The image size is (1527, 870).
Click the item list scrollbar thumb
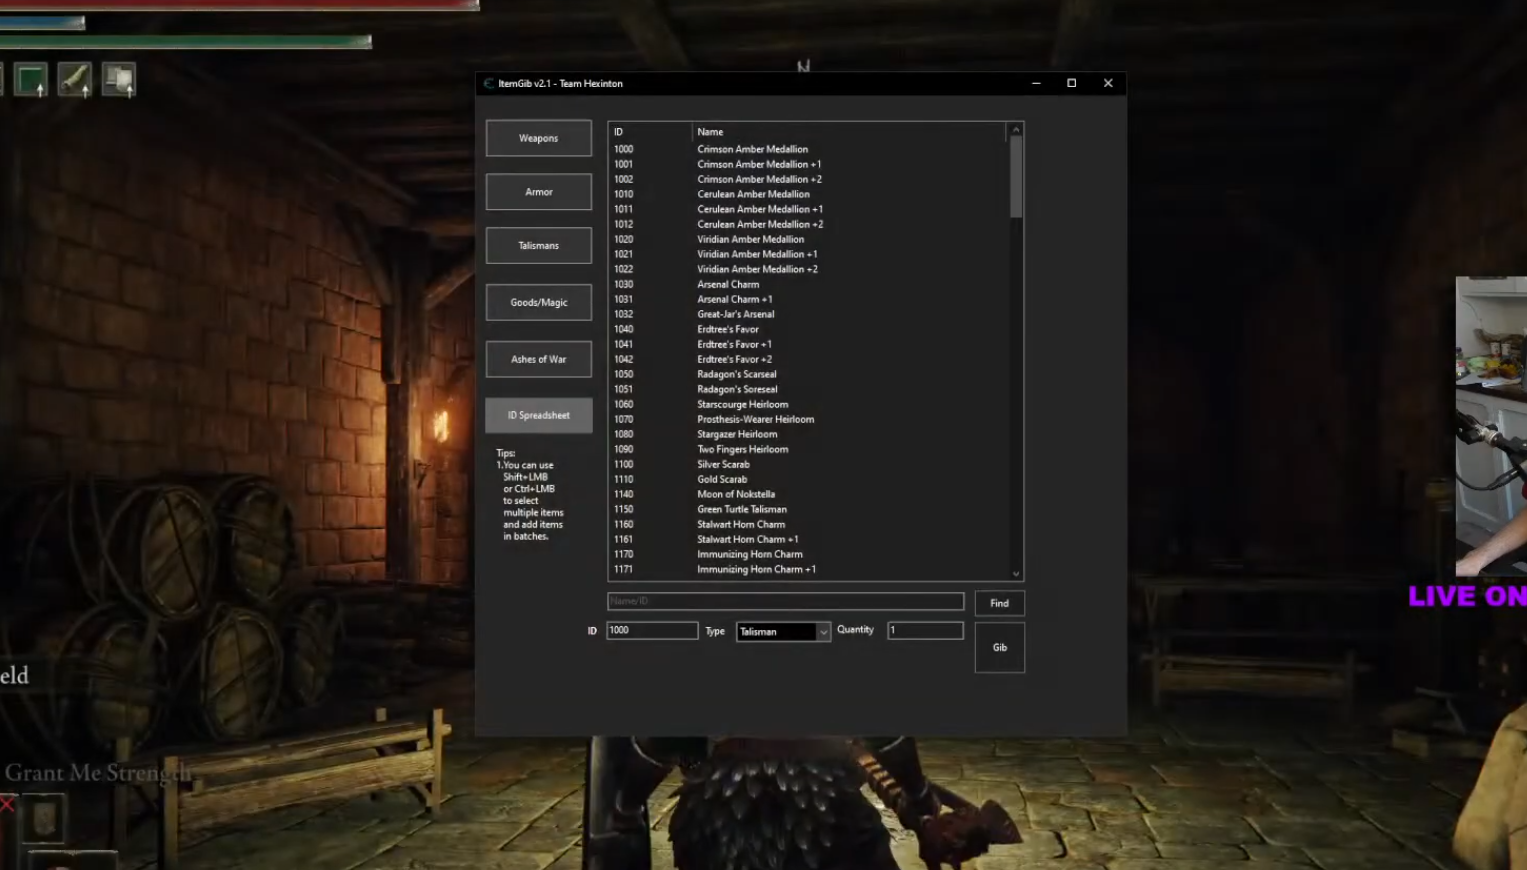[x=1016, y=176]
